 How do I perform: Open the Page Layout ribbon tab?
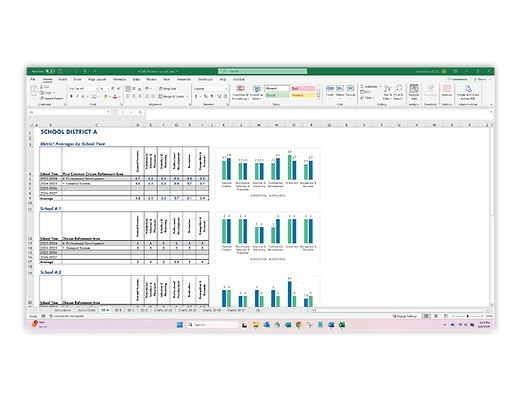pyautogui.click(x=97, y=79)
